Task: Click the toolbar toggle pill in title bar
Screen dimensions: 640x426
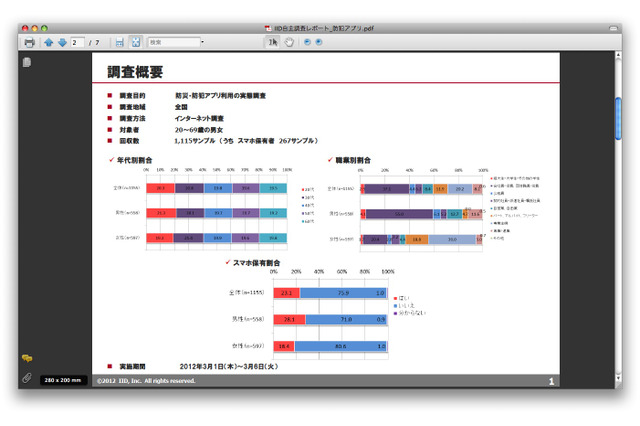Action: point(613,28)
